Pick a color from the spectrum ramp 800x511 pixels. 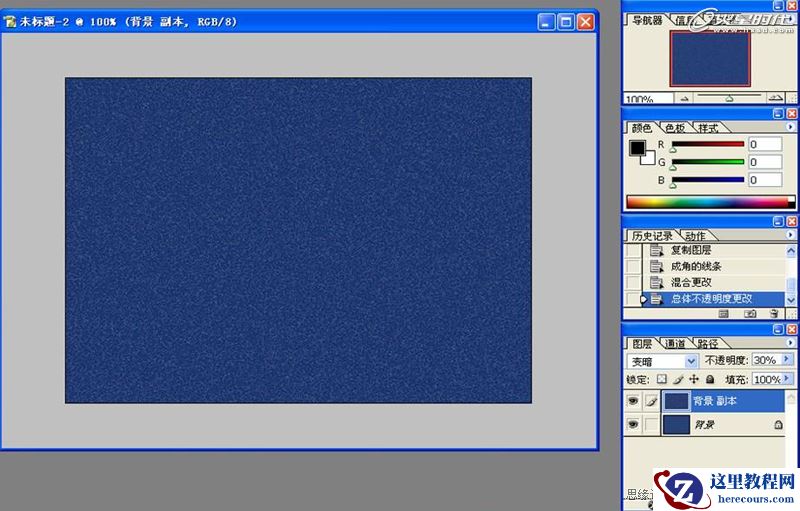pos(711,202)
